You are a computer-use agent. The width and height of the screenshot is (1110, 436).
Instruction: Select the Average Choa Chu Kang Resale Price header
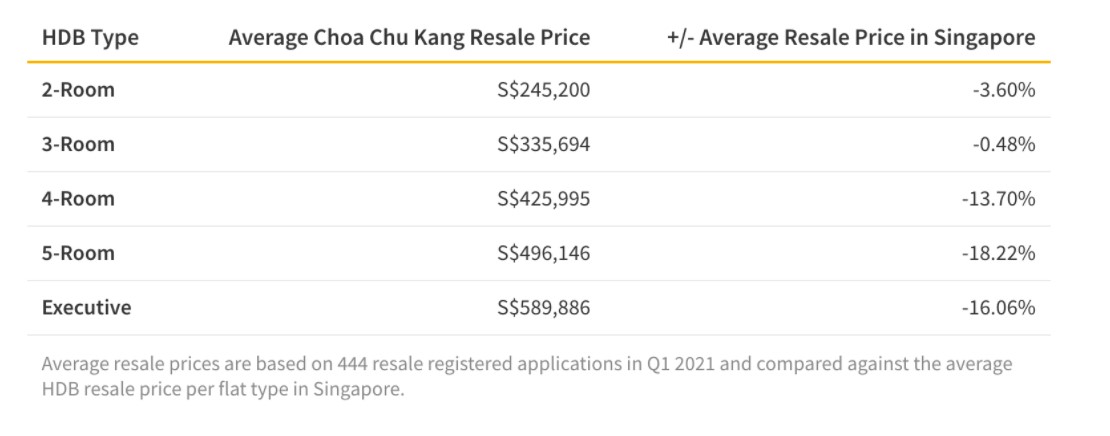(409, 38)
